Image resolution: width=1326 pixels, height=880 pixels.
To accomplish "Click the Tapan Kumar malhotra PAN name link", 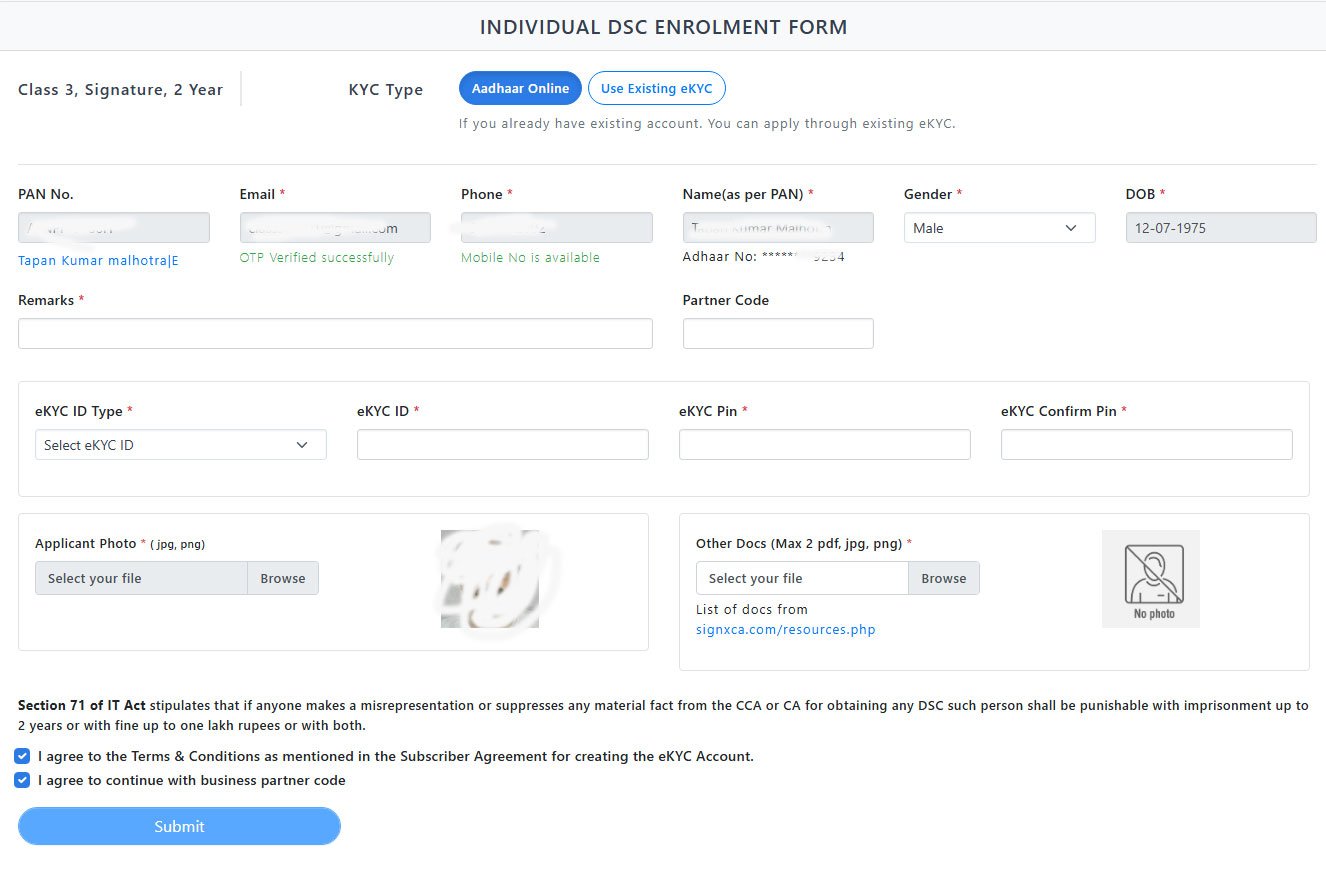I will pos(98,261).
